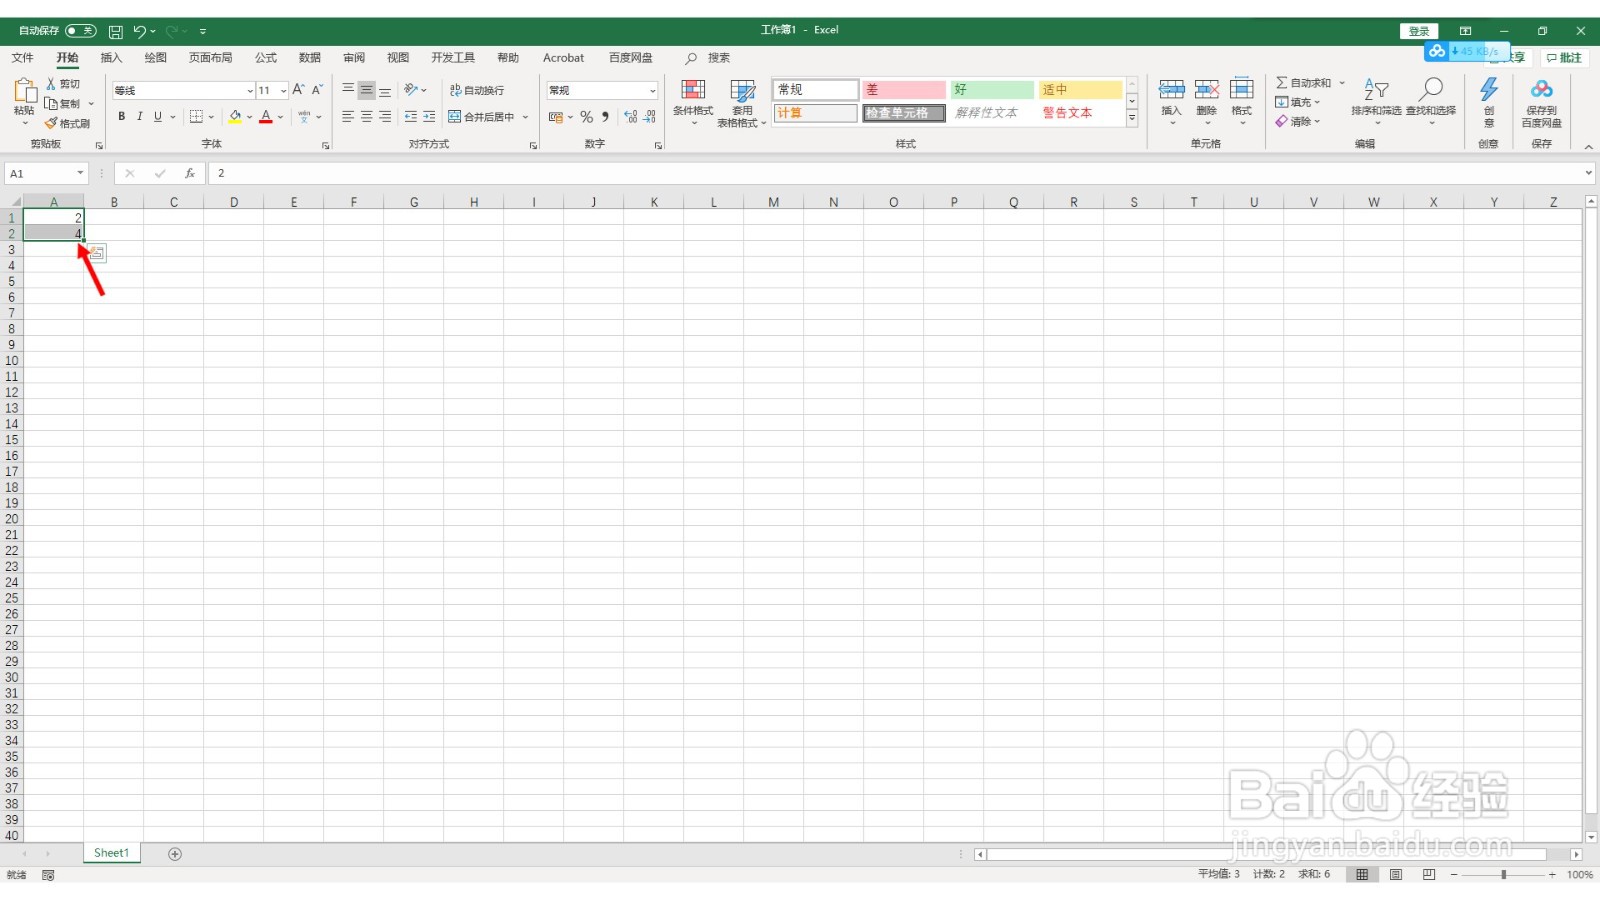Cut selection with 剪切

(63, 84)
